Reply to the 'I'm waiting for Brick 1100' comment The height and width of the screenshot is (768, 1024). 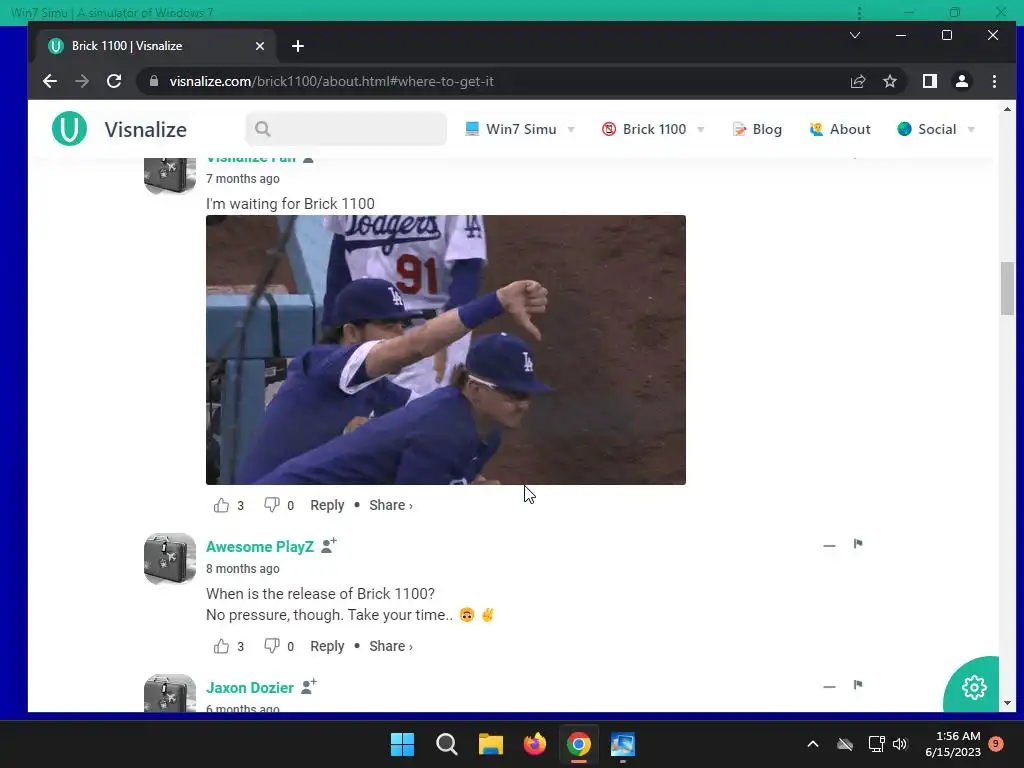click(x=327, y=505)
